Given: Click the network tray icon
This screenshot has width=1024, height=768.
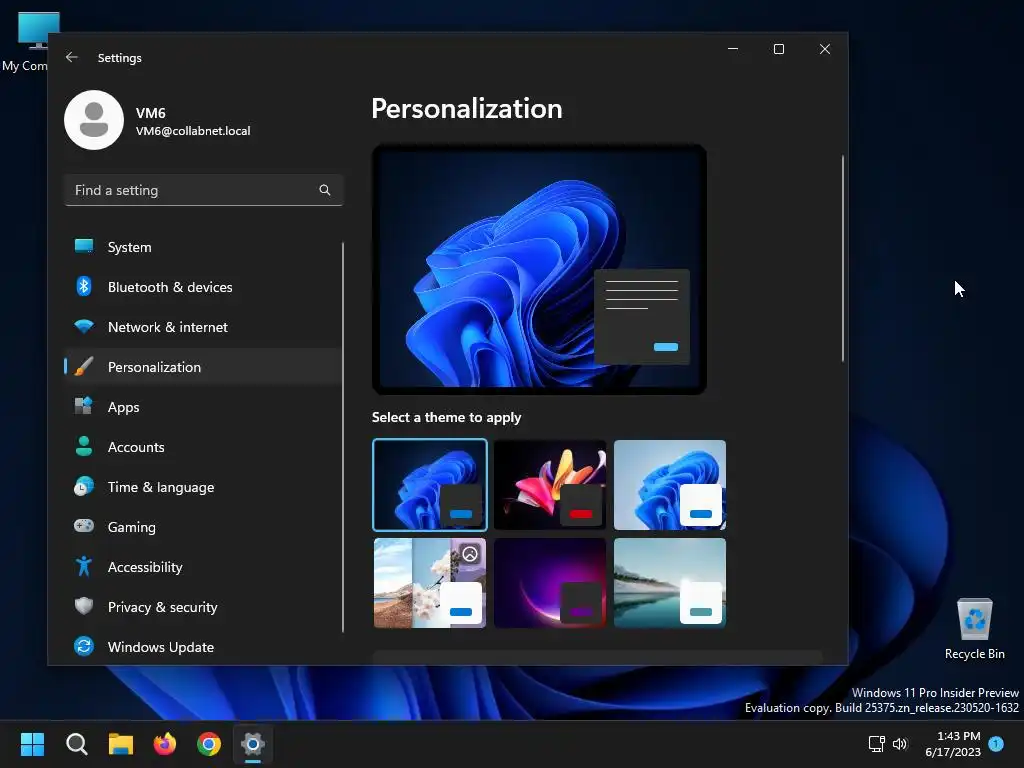Looking at the screenshot, I should 876,744.
